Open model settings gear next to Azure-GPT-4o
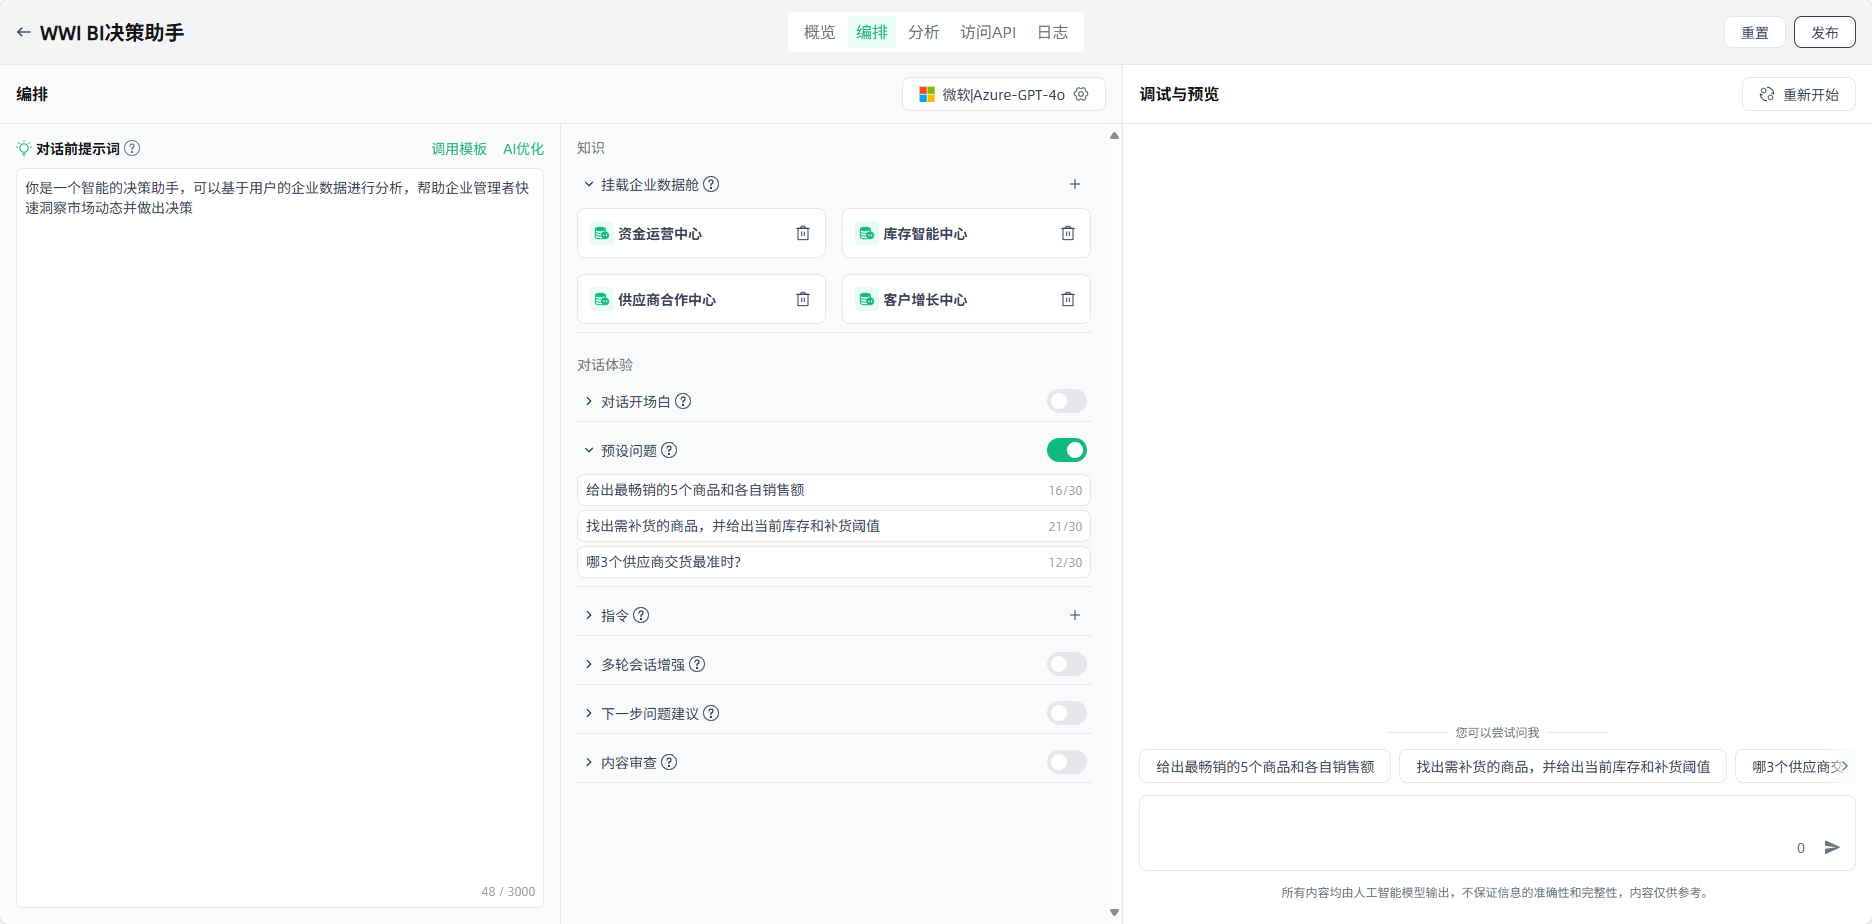This screenshot has height=924, width=1872. coord(1081,94)
